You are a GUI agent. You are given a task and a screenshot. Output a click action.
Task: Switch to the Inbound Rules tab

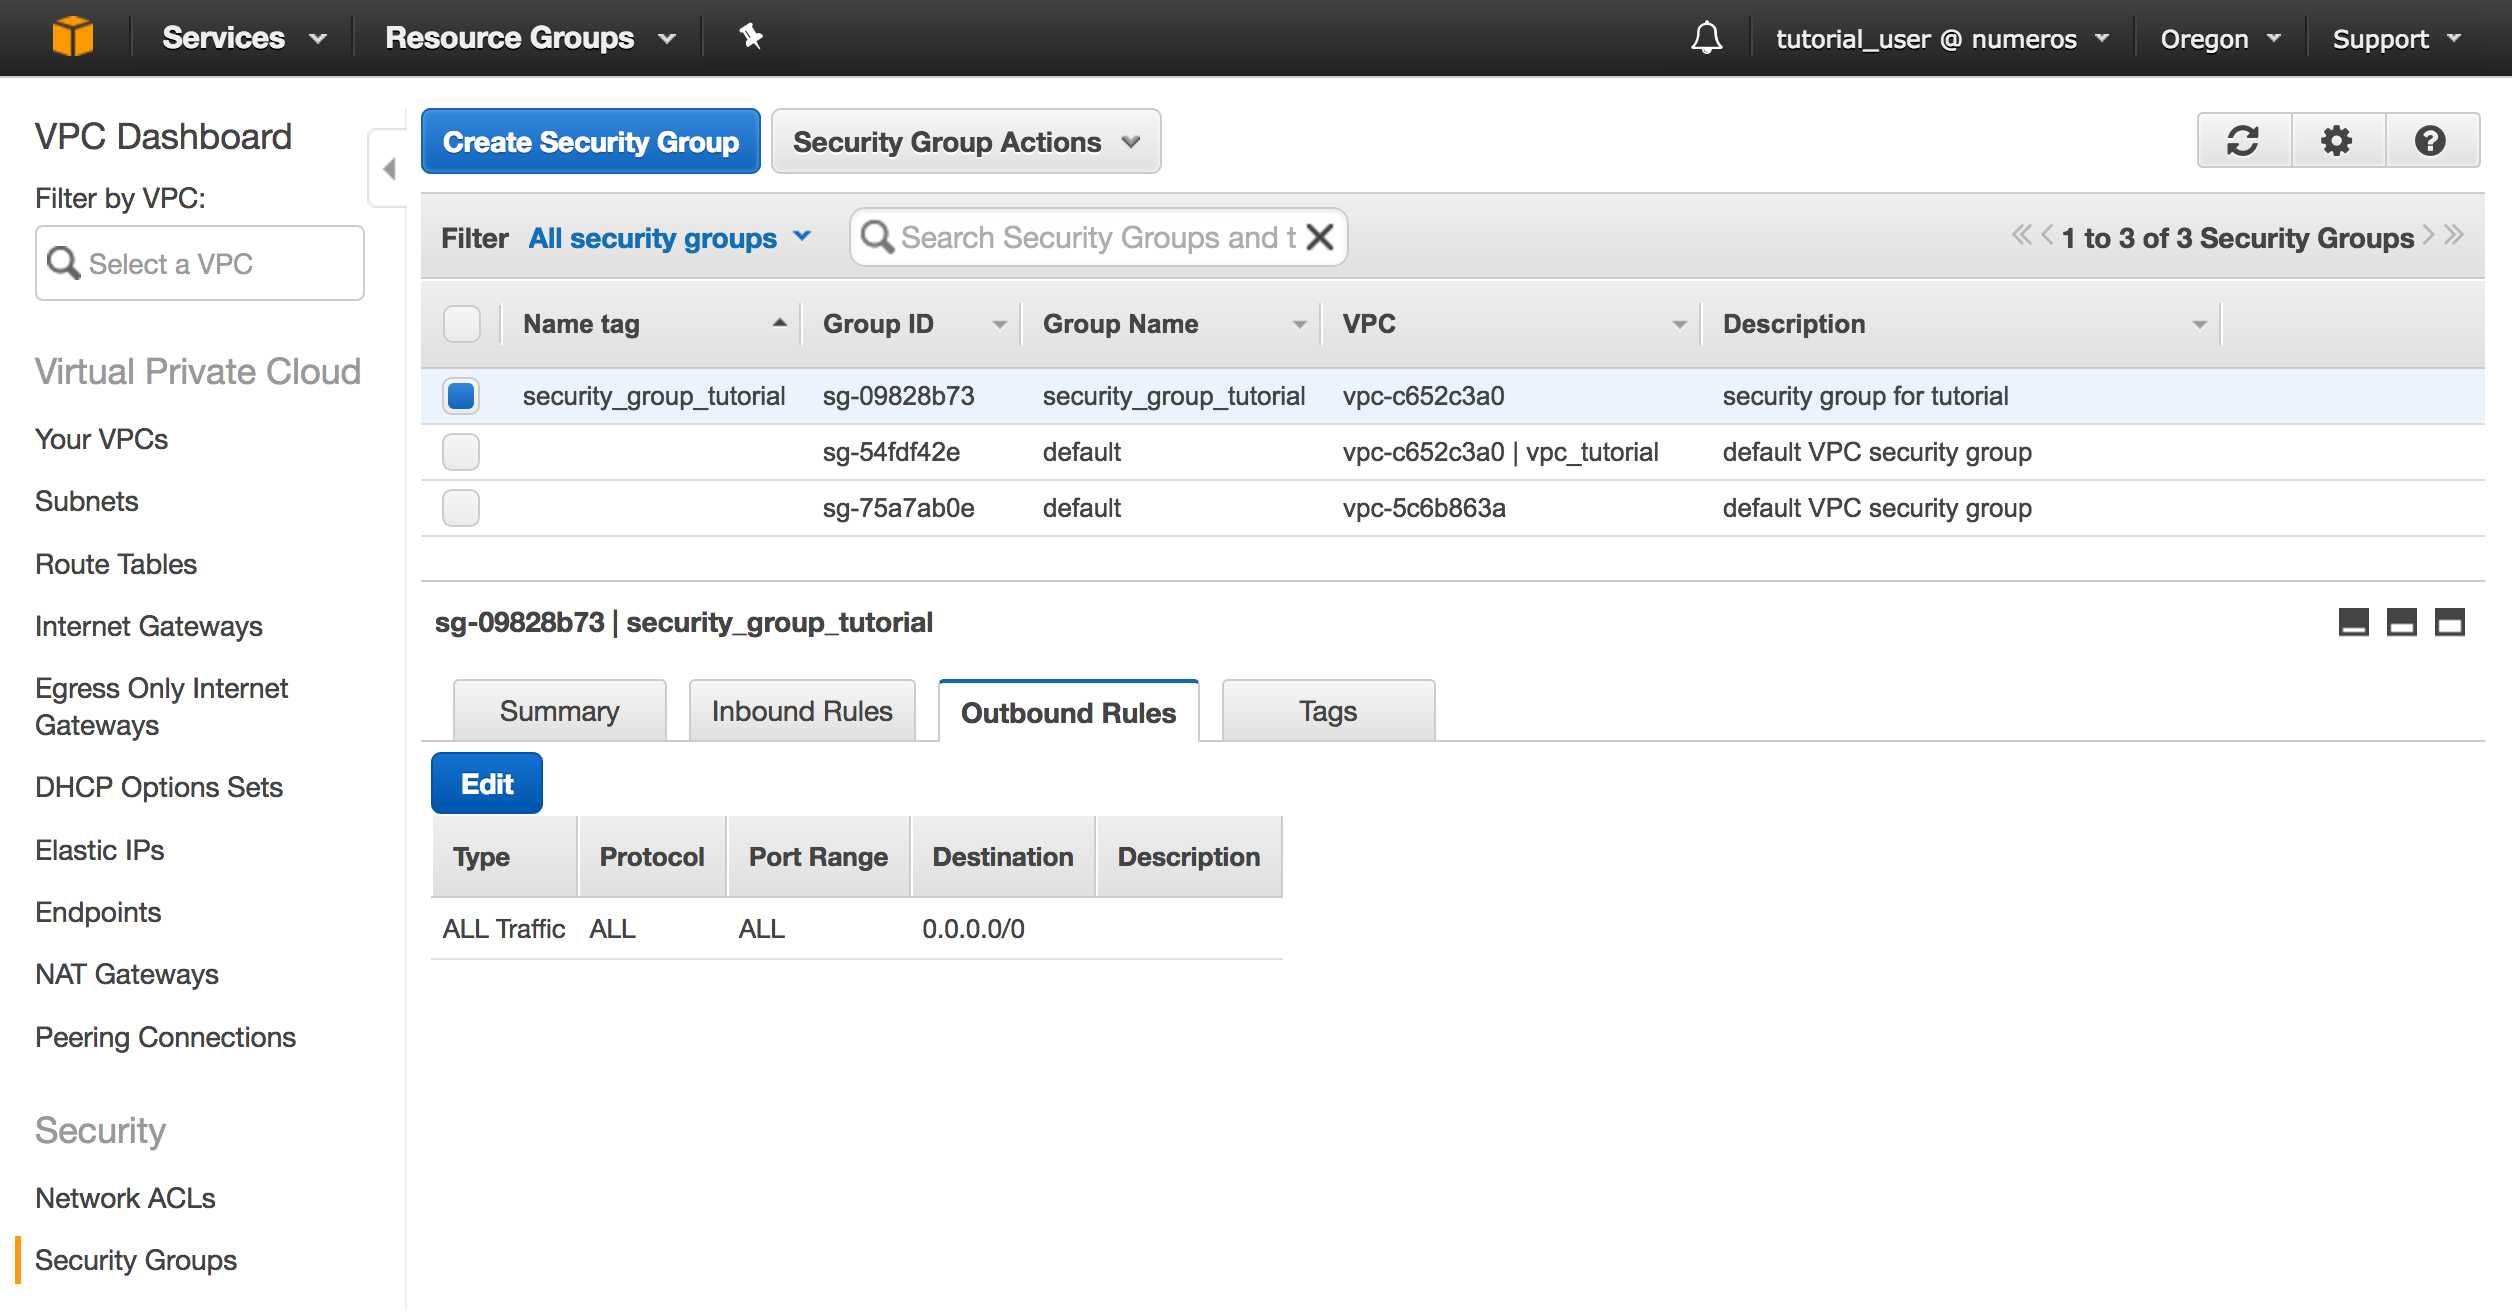(801, 711)
